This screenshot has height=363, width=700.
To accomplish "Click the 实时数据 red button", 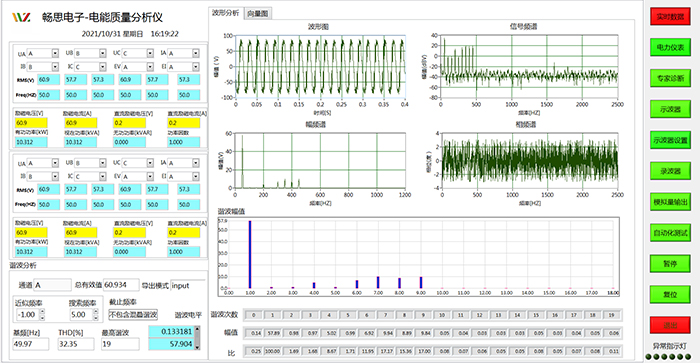I will point(670,17).
